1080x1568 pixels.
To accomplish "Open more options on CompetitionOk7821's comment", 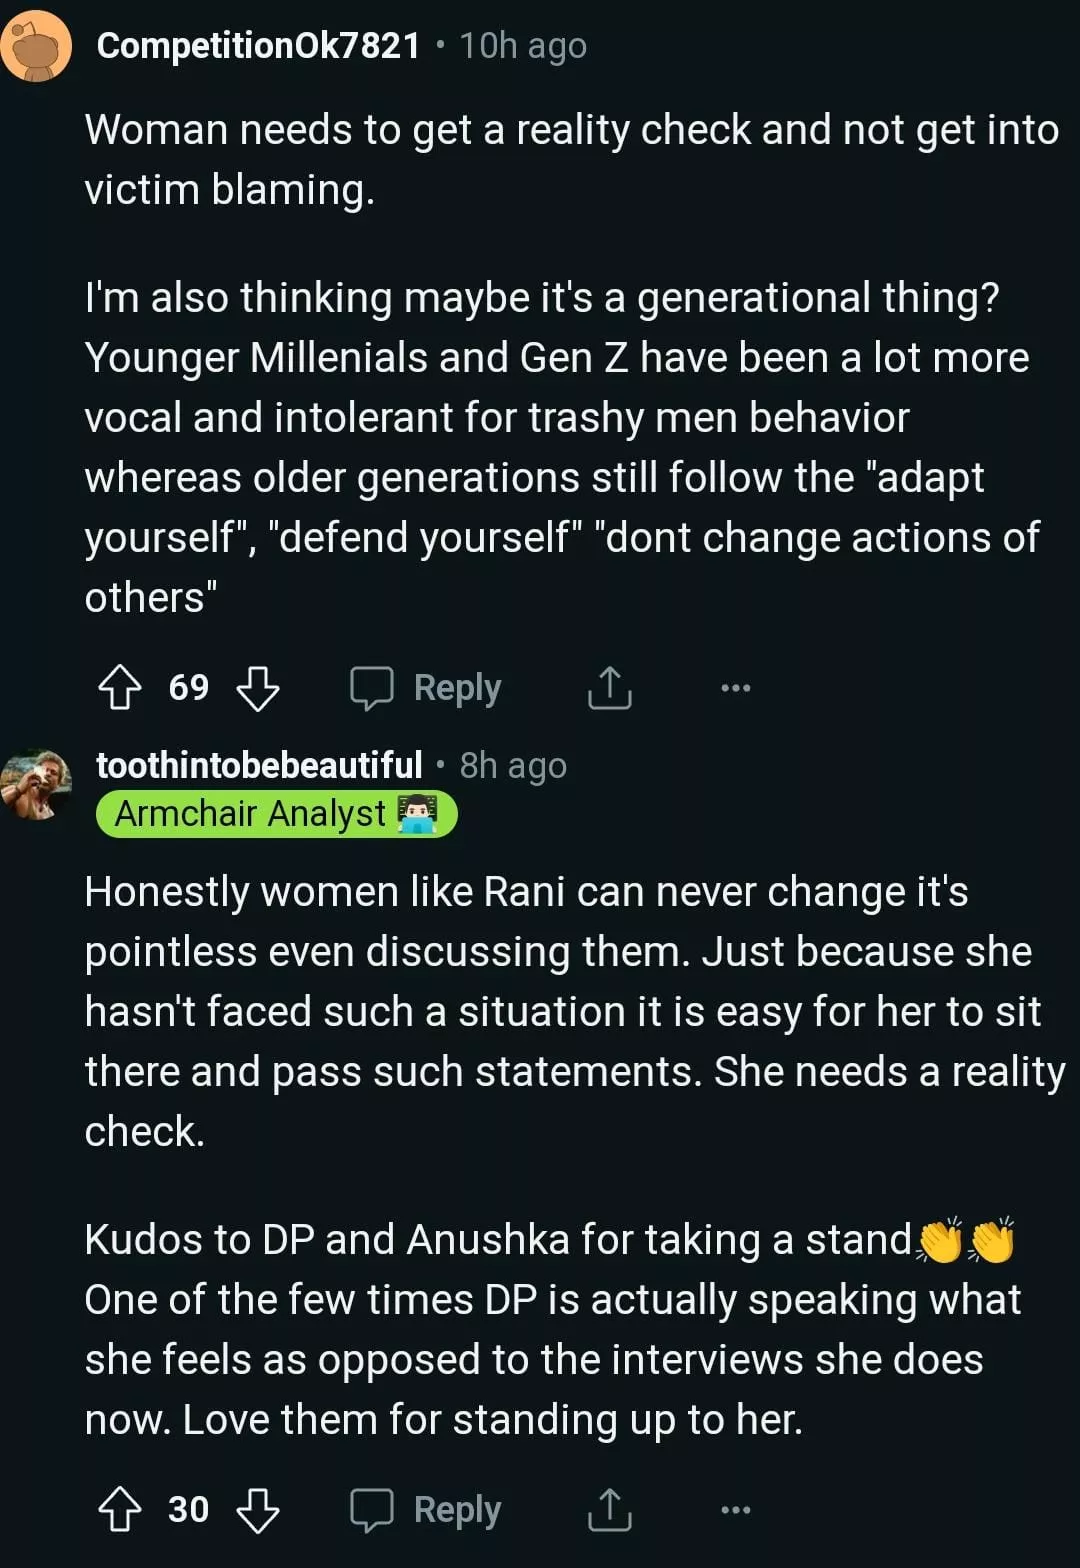I will [735, 688].
